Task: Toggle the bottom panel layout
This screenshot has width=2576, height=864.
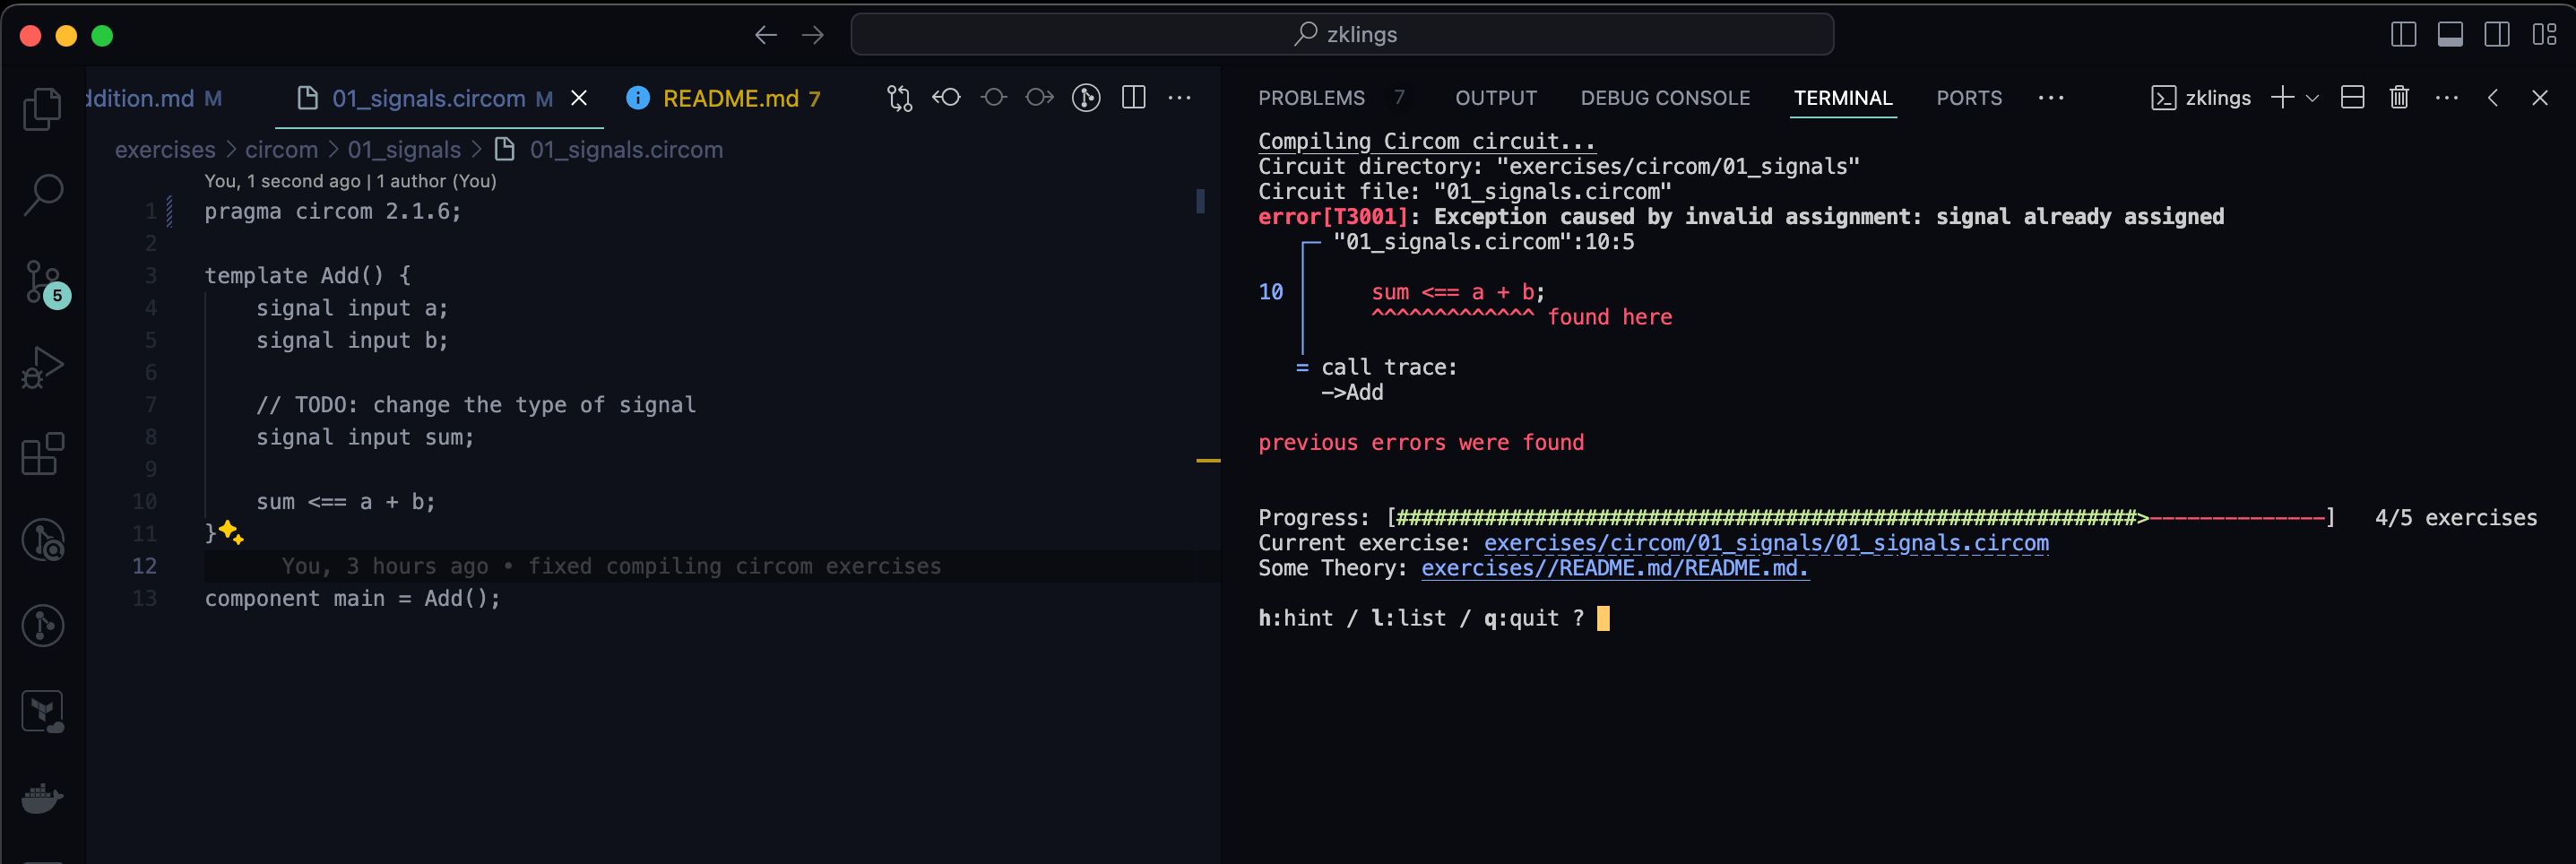Action: tap(2450, 35)
